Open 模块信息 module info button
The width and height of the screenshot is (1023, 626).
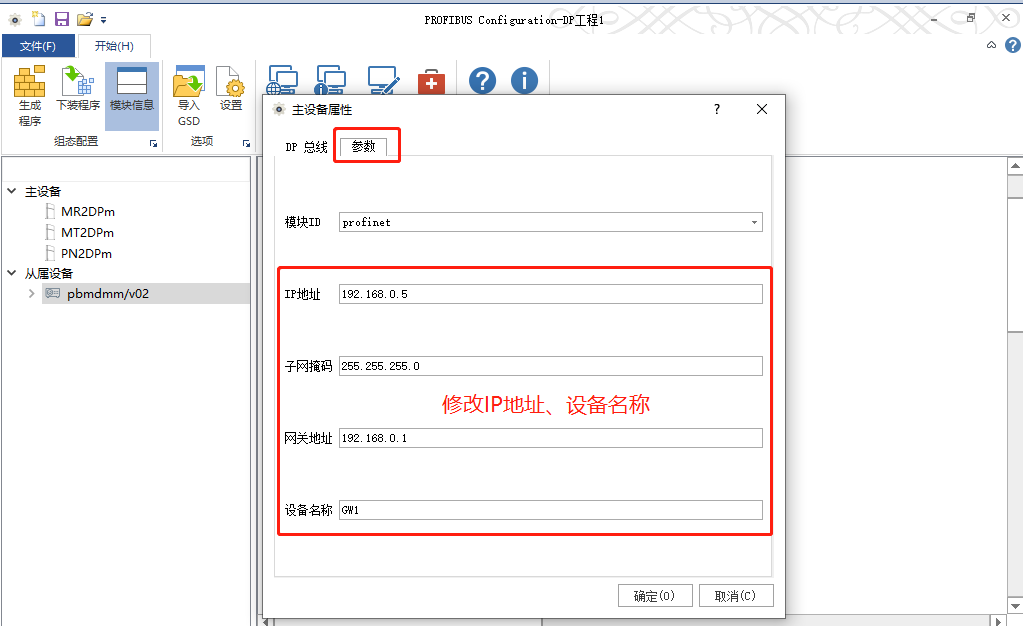click(131, 89)
